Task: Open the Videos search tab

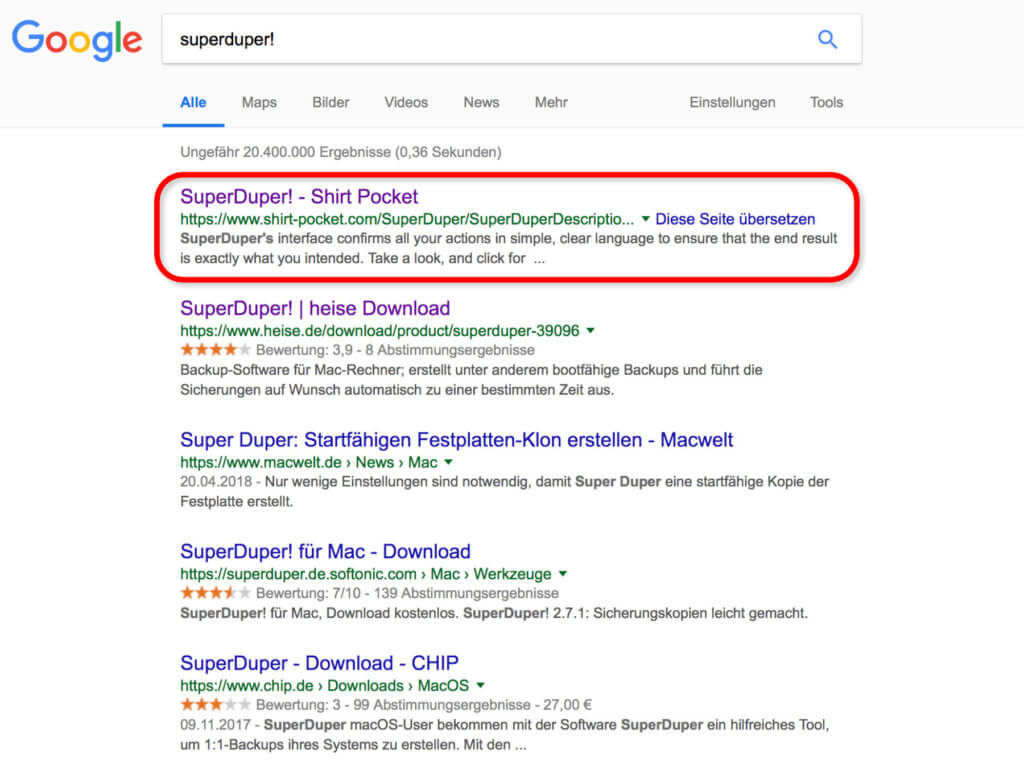Action: [x=406, y=102]
